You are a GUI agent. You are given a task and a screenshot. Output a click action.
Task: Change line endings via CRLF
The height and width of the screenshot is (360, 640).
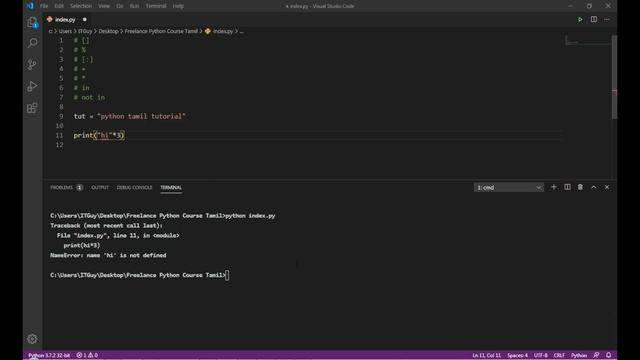(559, 355)
